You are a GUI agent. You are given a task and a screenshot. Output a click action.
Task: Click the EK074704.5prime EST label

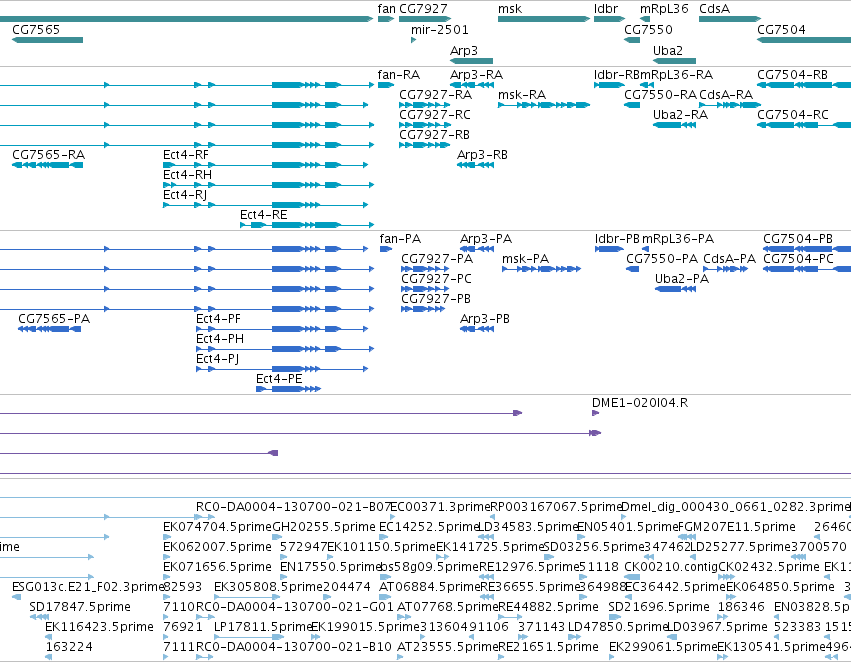(217, 527)
